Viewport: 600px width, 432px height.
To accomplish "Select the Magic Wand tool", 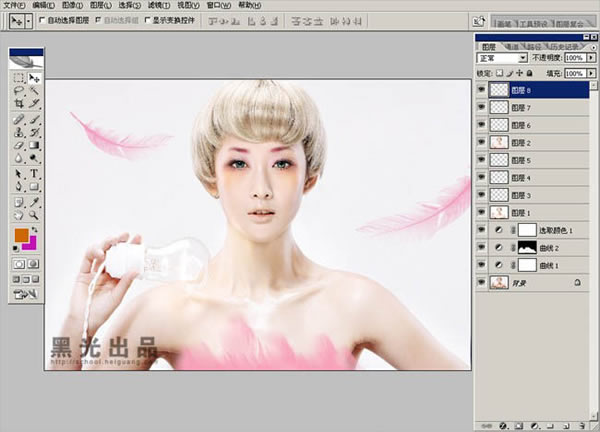I will pyautogui.click(x=34, y=91).
